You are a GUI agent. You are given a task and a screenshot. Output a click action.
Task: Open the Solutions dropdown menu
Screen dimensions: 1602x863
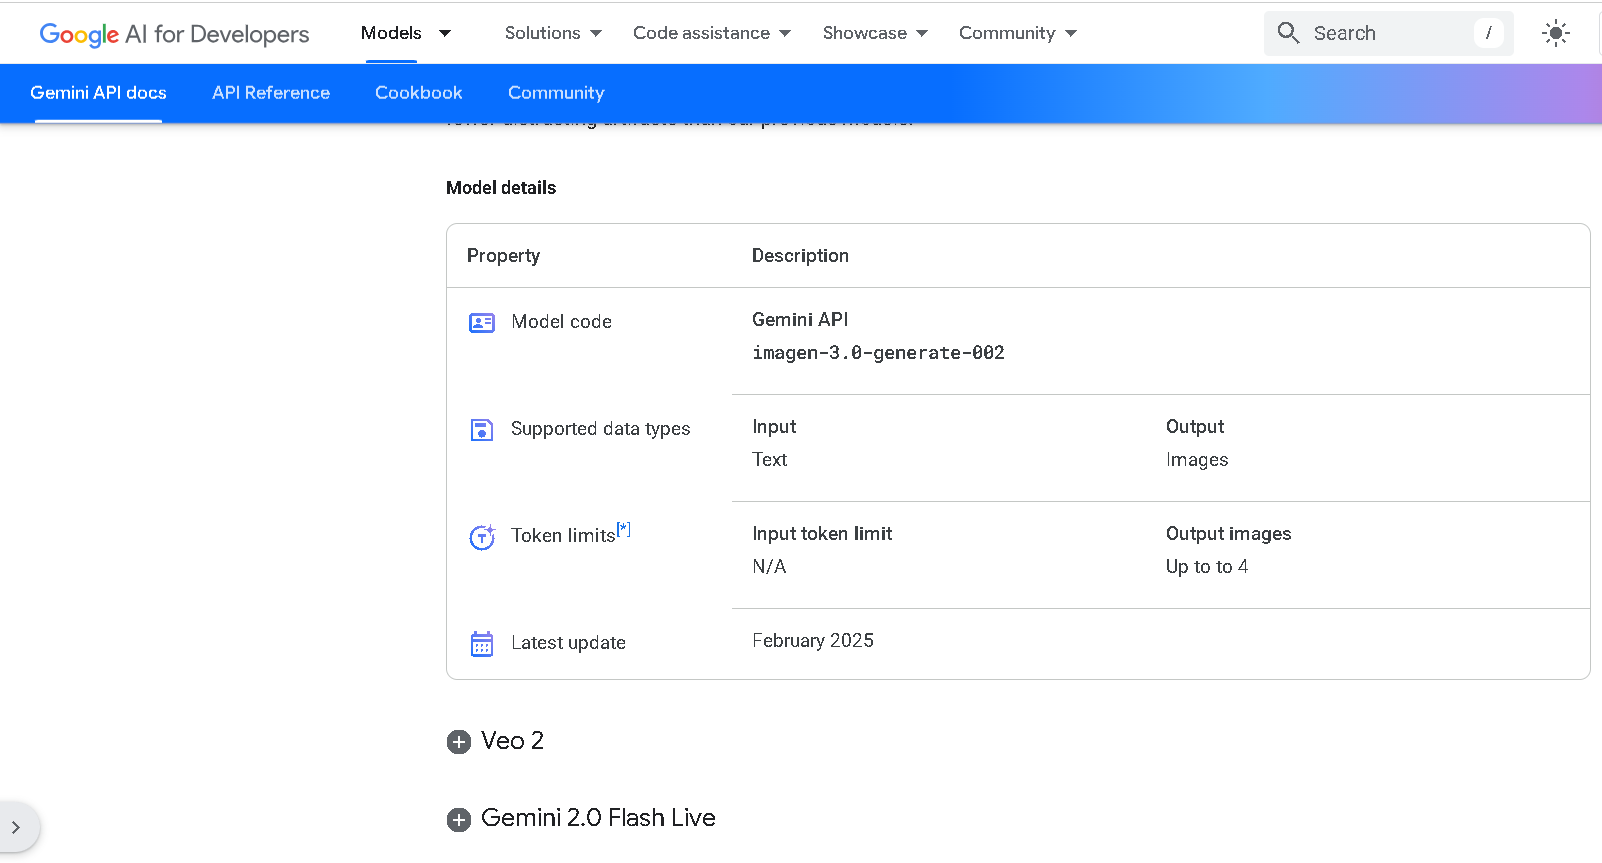[x=553, y=33]
